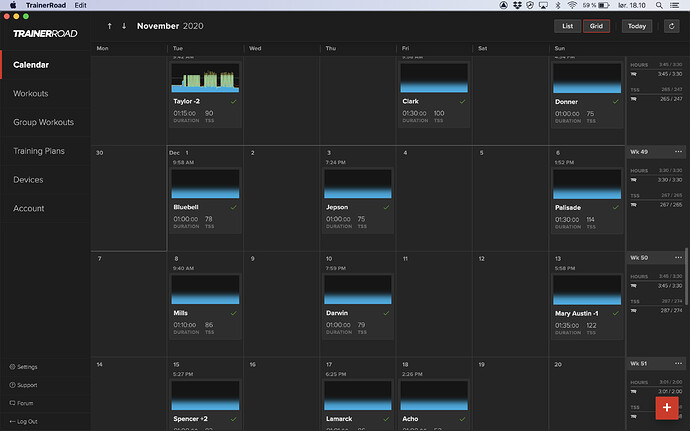690x431 pixels.
Task: Add a new item with red plus button
Action: tap(667, 408)
